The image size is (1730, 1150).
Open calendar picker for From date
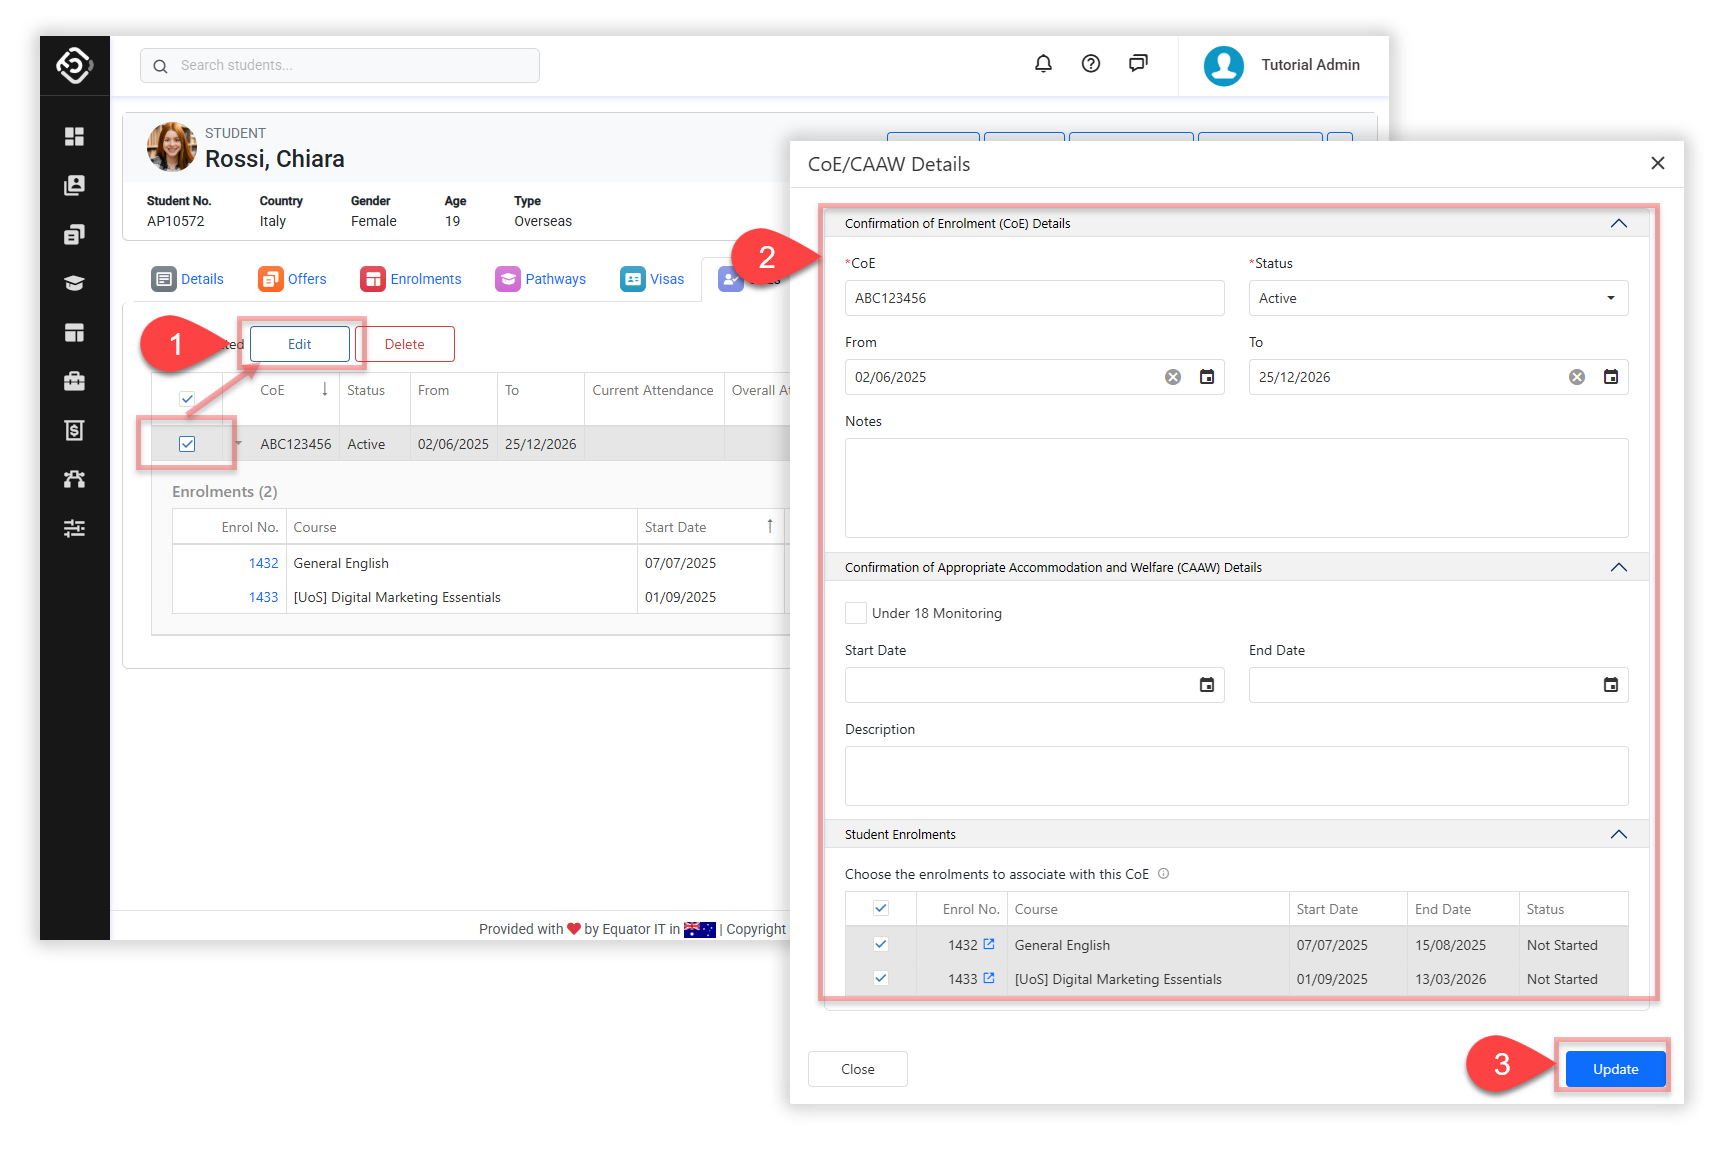click(x=1207, y=377)
